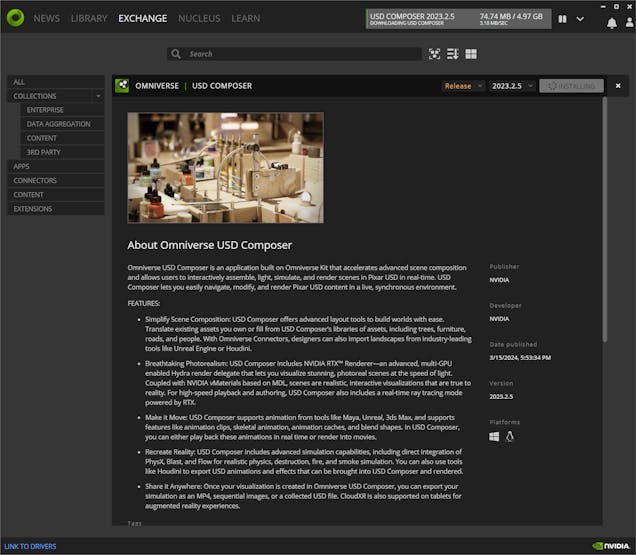Open the Nucleus tab

pos(199,18)
